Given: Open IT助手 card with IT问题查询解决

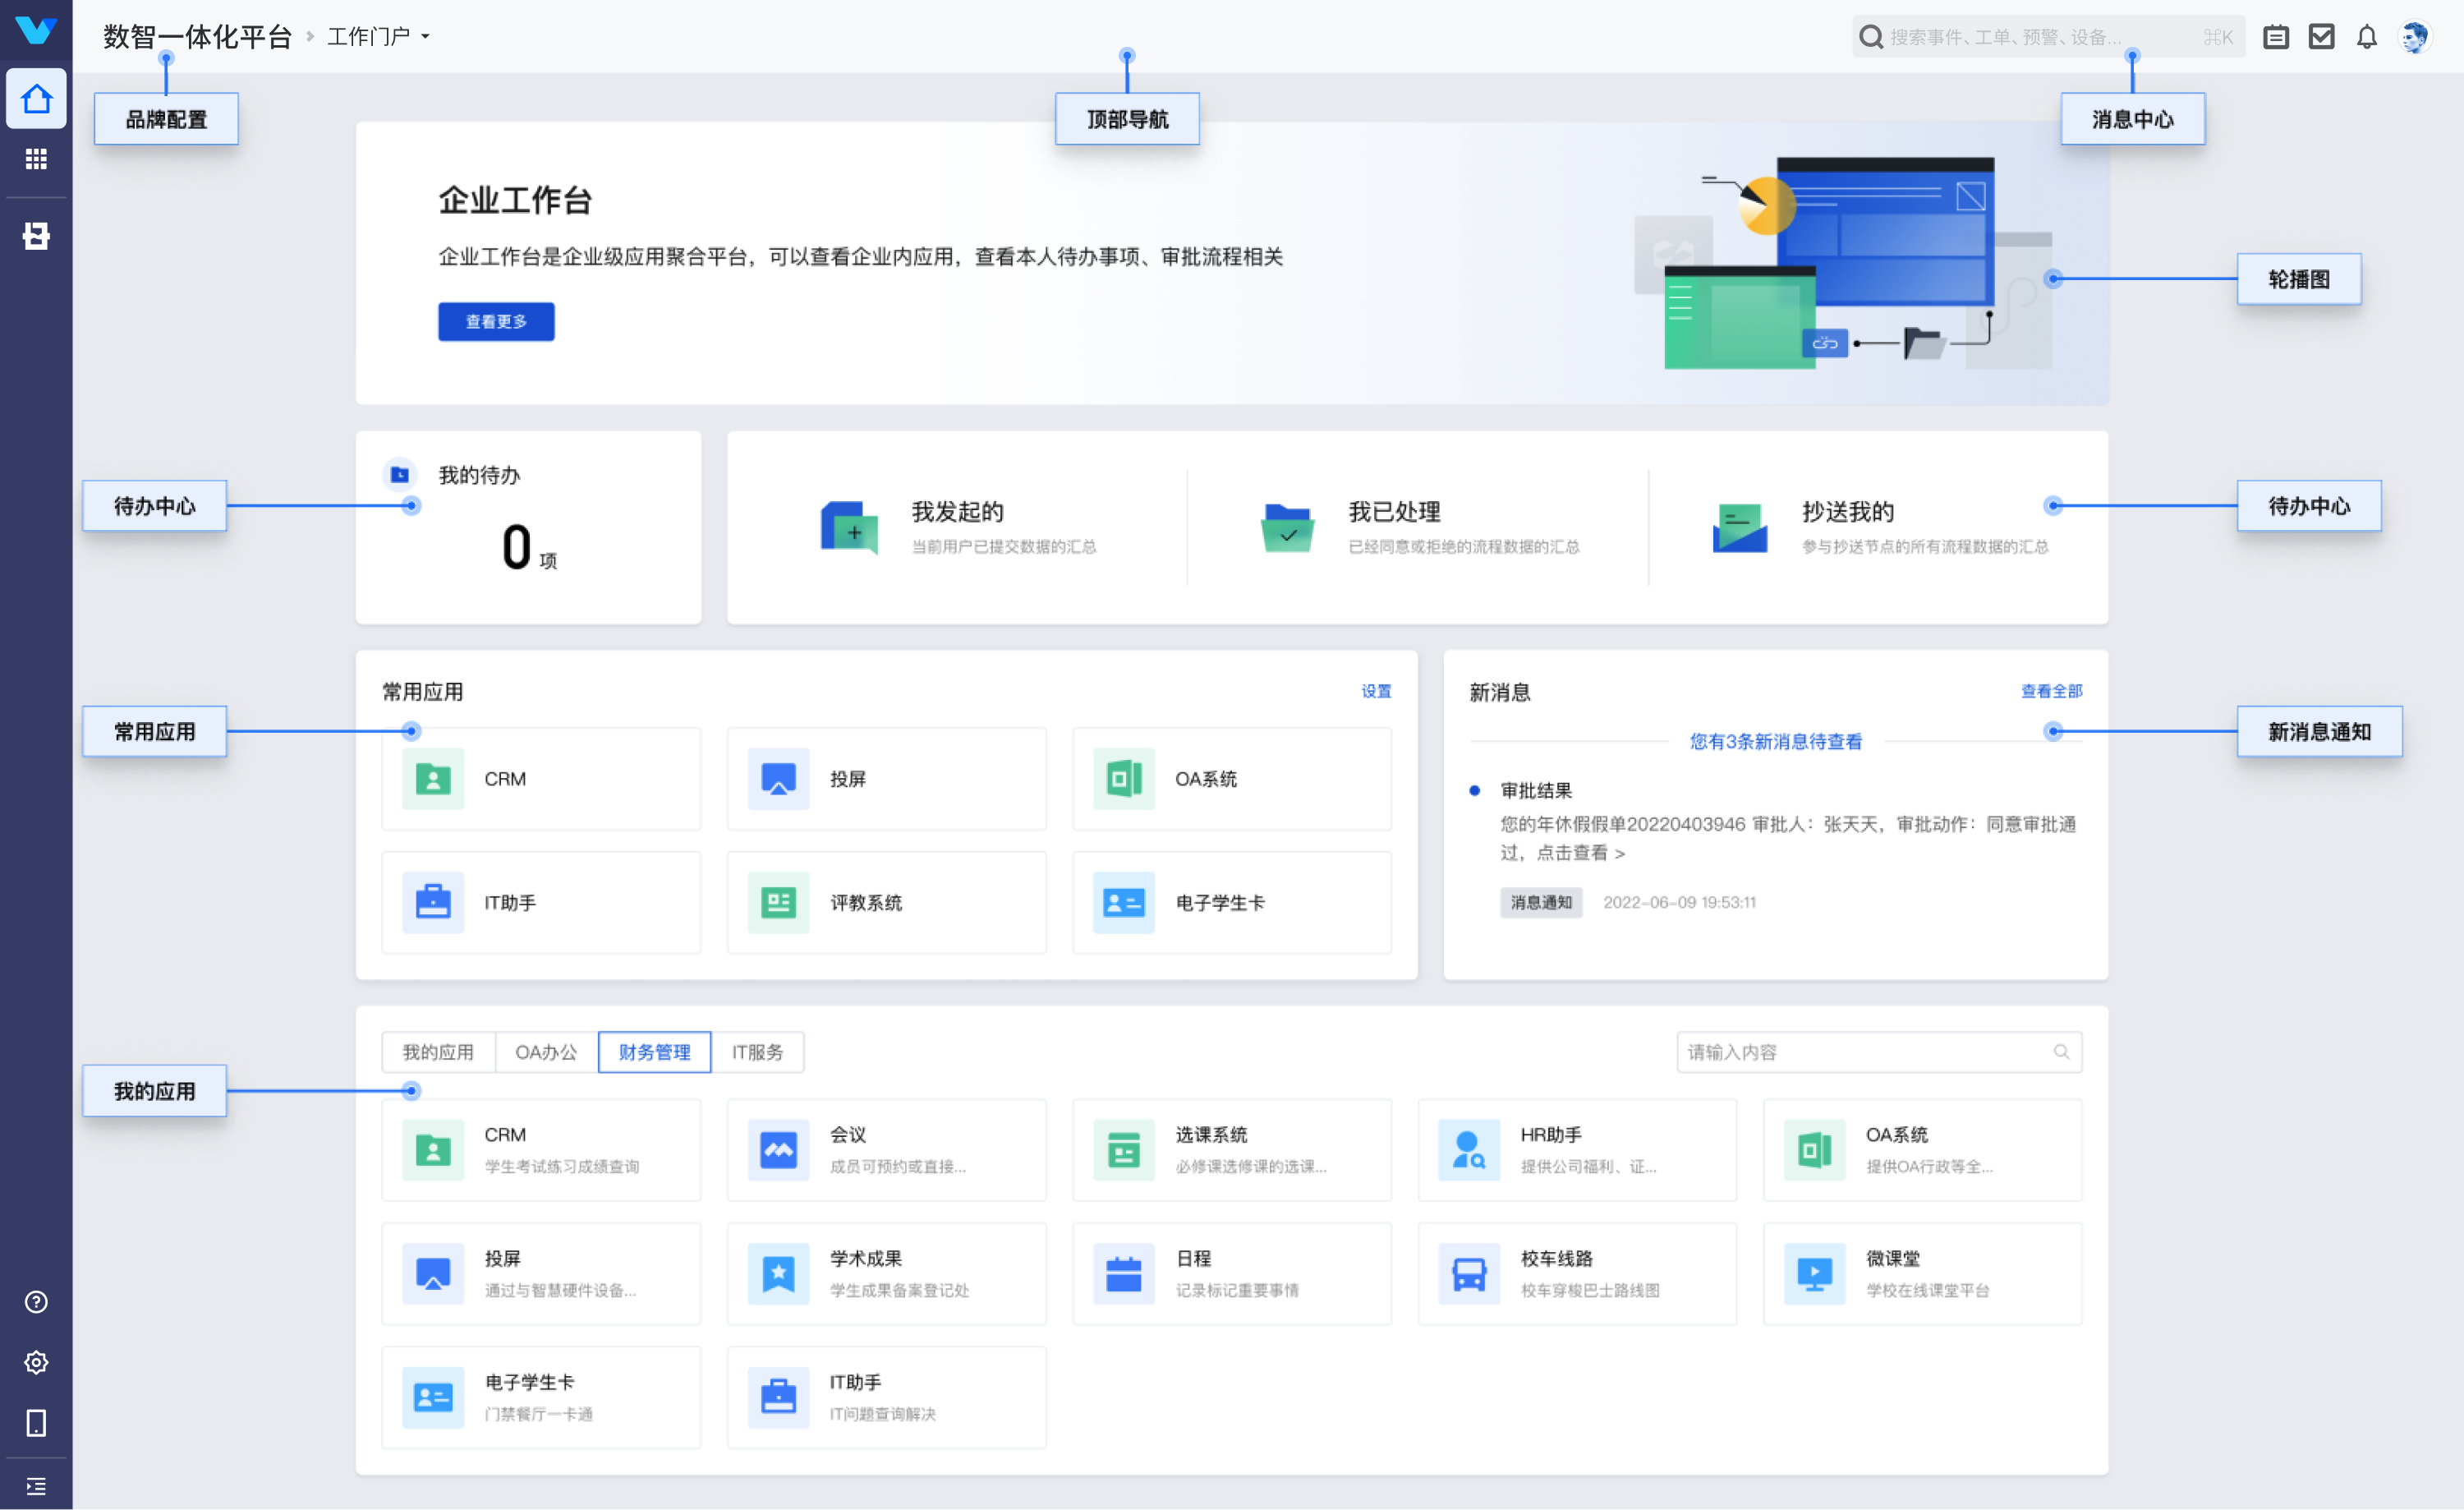Looking at the screenshot, I should click(886, 1397).
